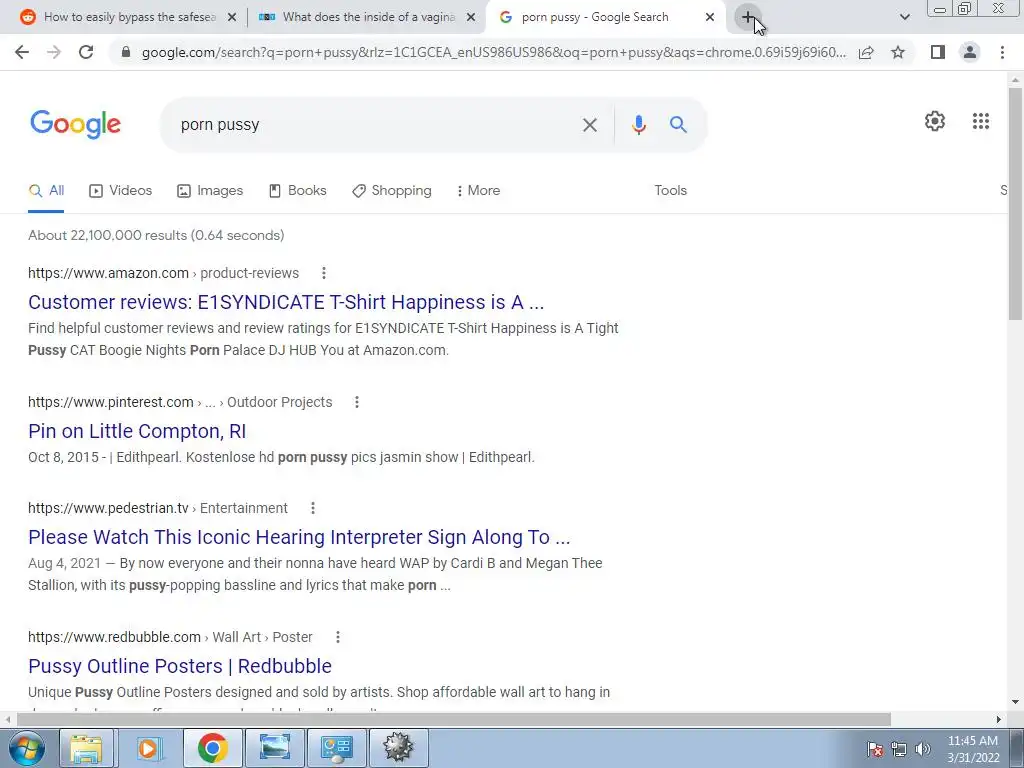The height and width of the screenshot is (768, 1024).
Task: Open search Tools options
Action: [671, 191]
